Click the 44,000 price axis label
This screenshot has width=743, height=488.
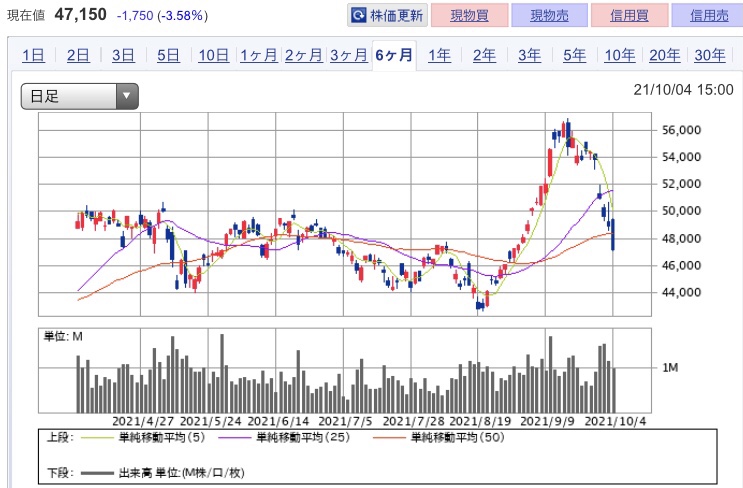coord(681,292)
